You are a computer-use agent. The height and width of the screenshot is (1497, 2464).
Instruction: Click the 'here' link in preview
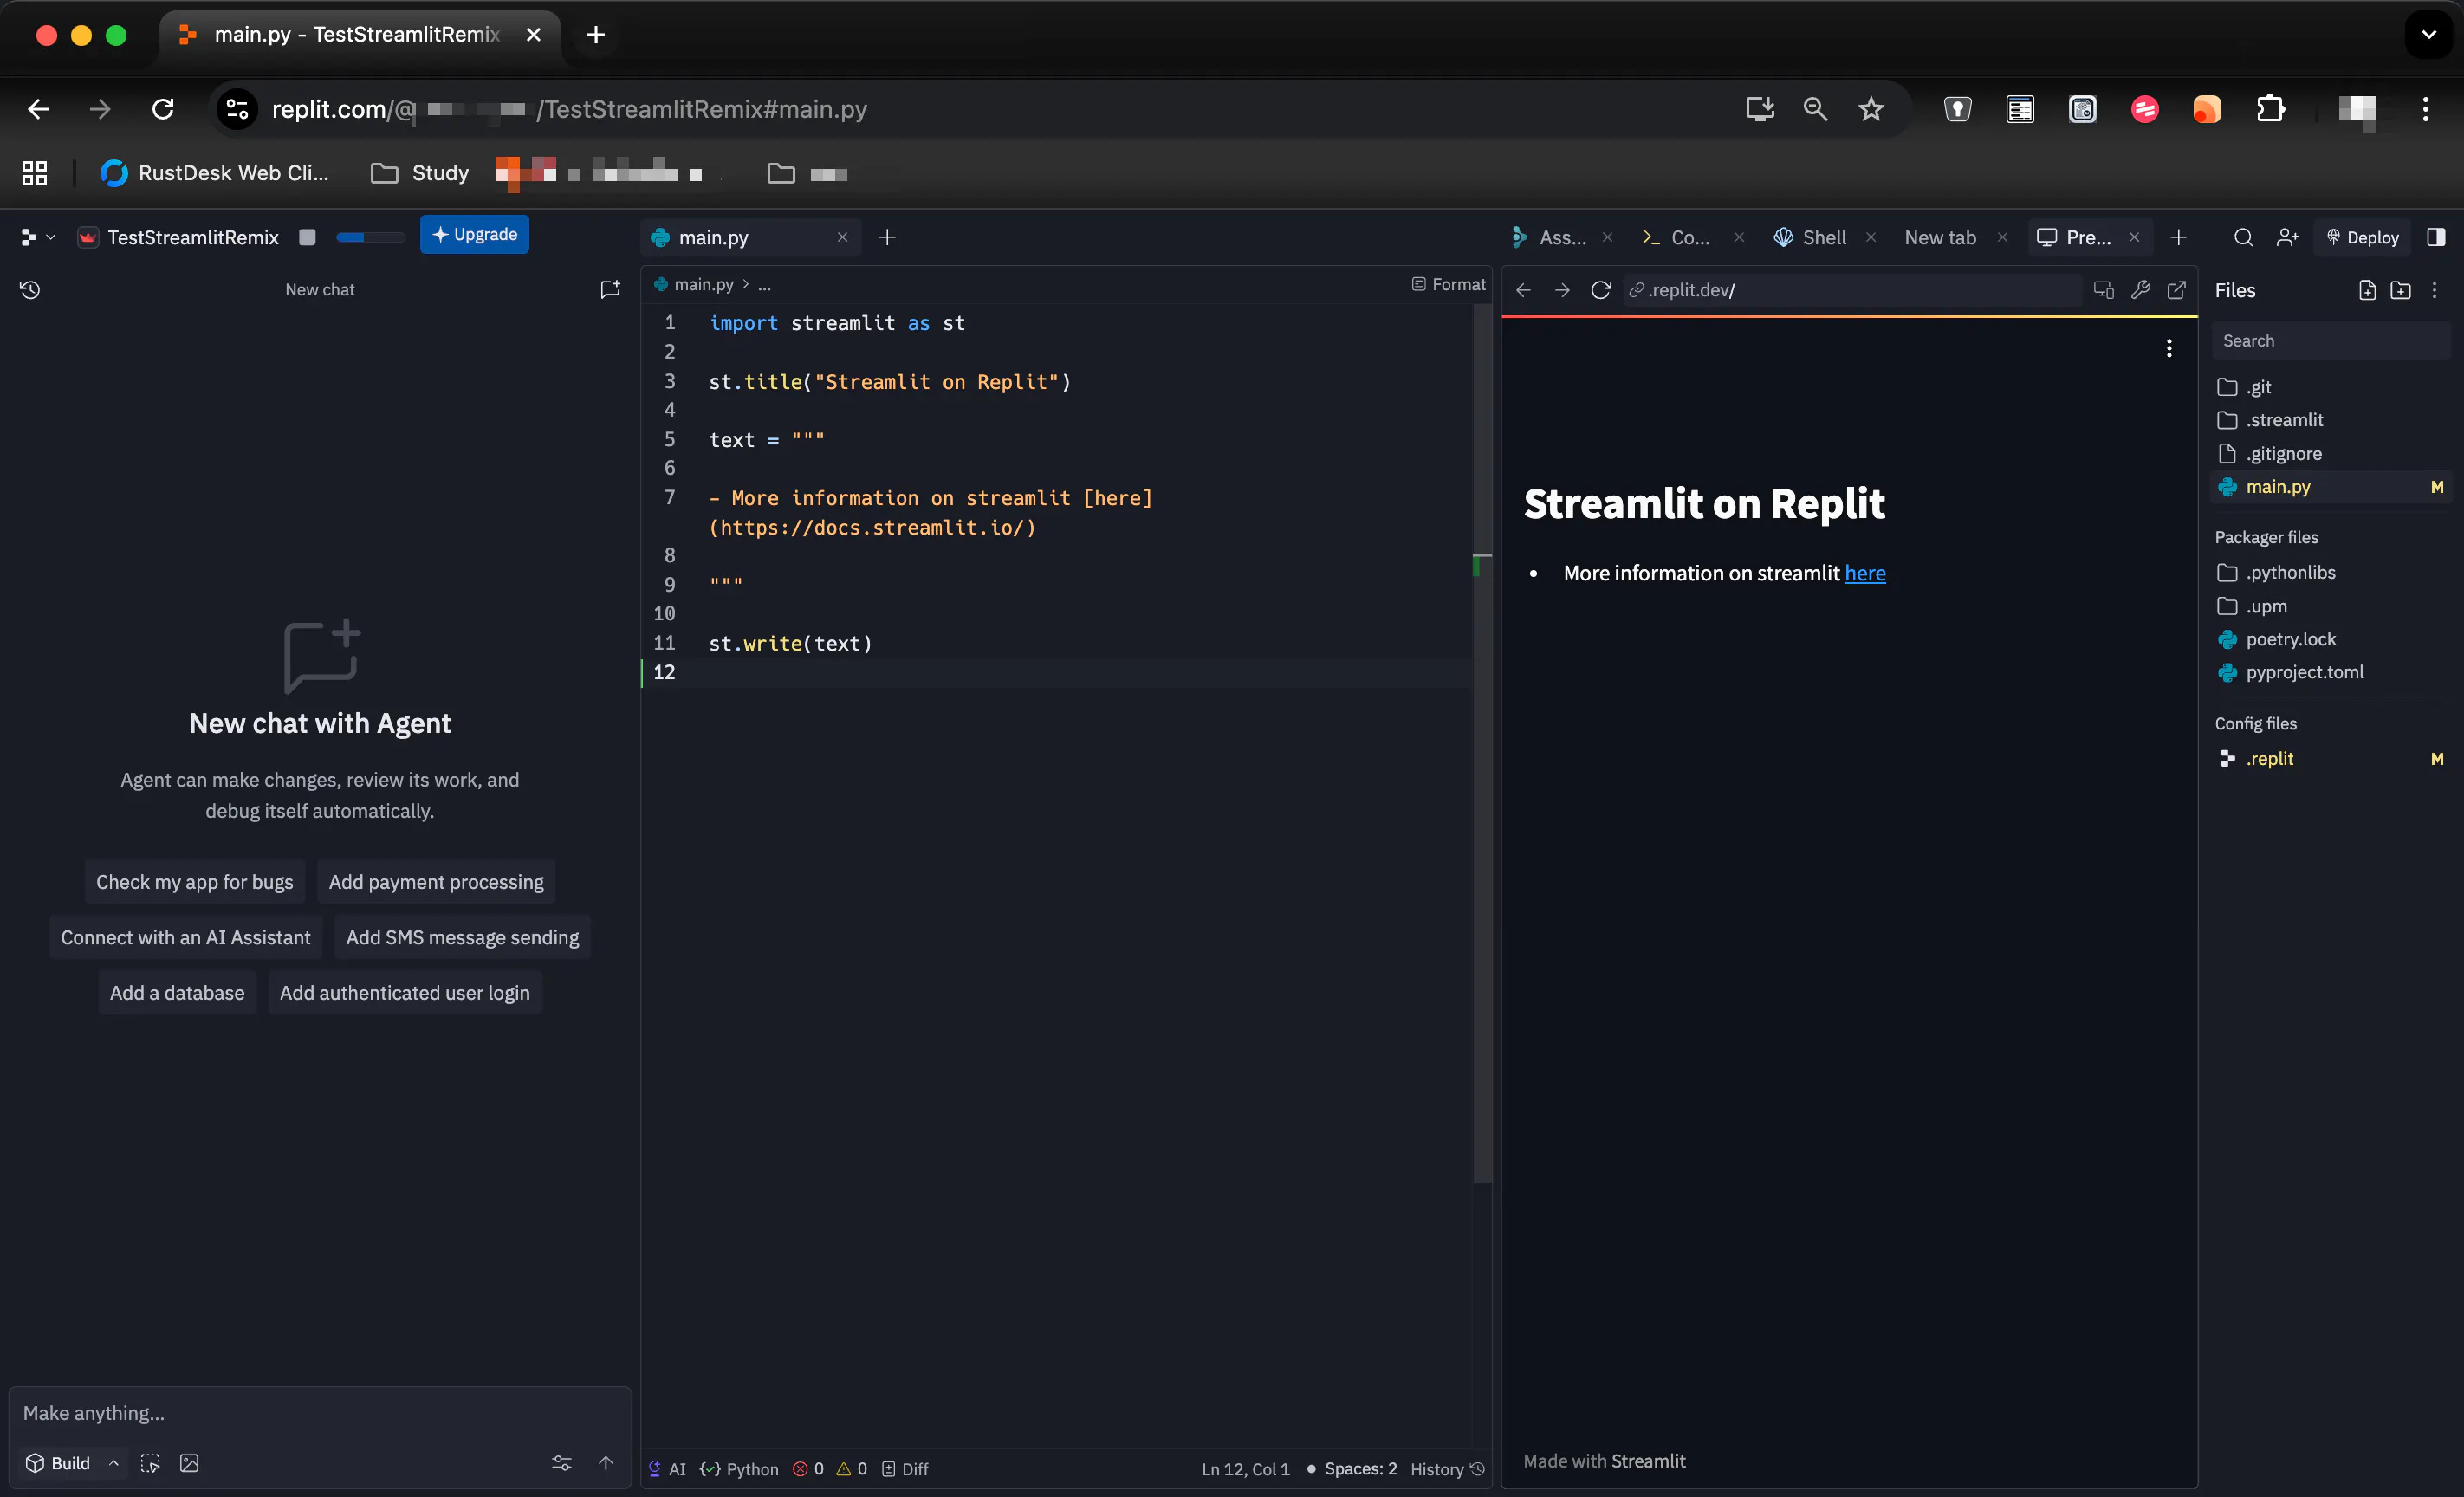pos(1865,573)
